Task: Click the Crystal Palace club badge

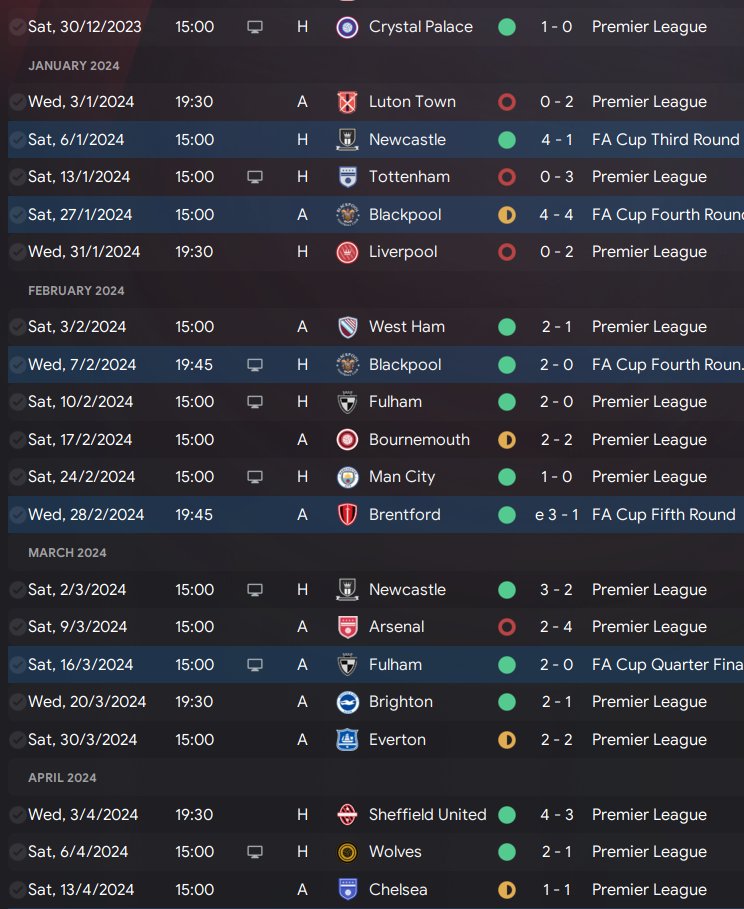Action: (x=347, y=27)
